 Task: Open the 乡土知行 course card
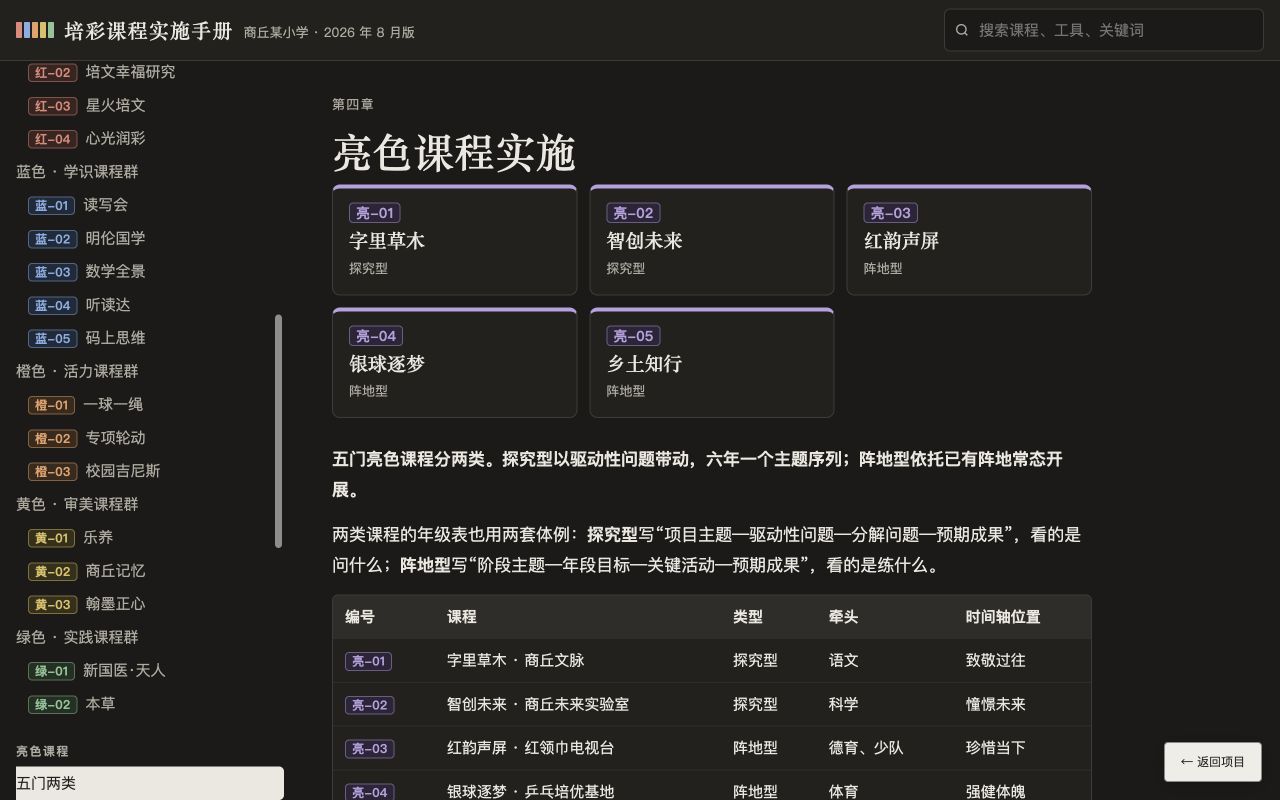coord(712,363)
